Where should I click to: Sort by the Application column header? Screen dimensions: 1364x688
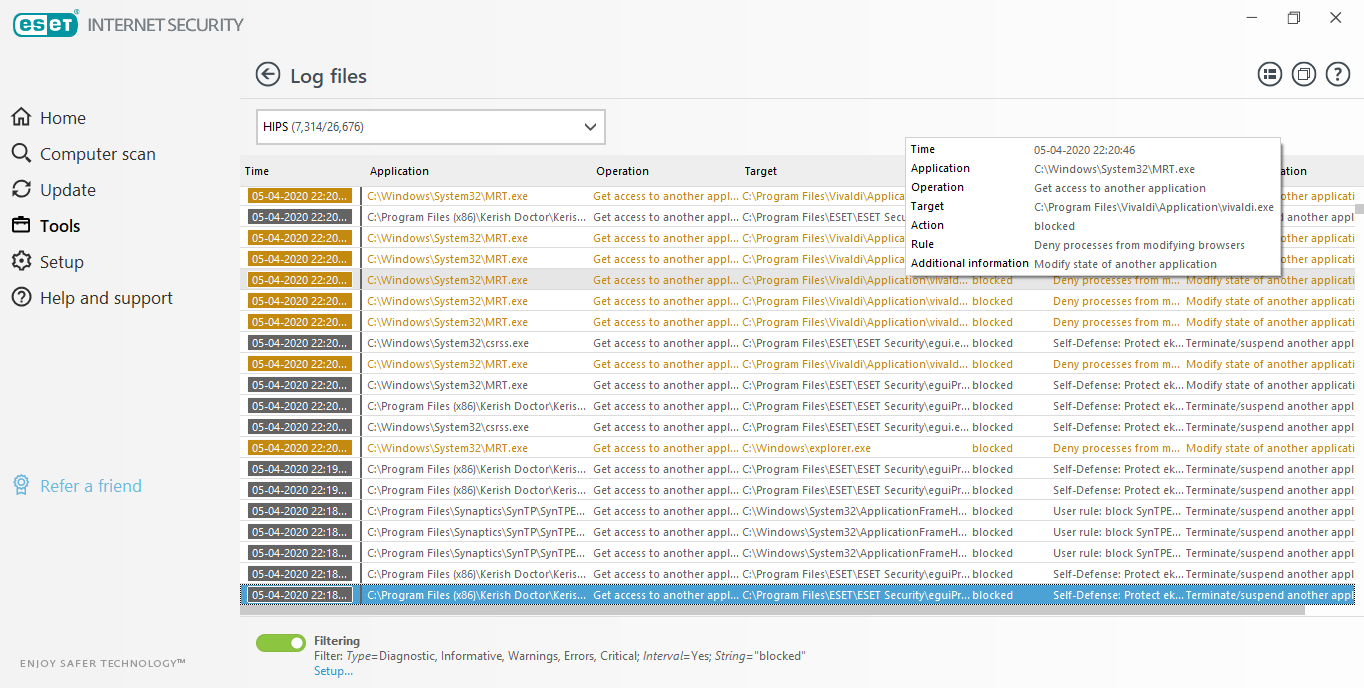[399, 171]
